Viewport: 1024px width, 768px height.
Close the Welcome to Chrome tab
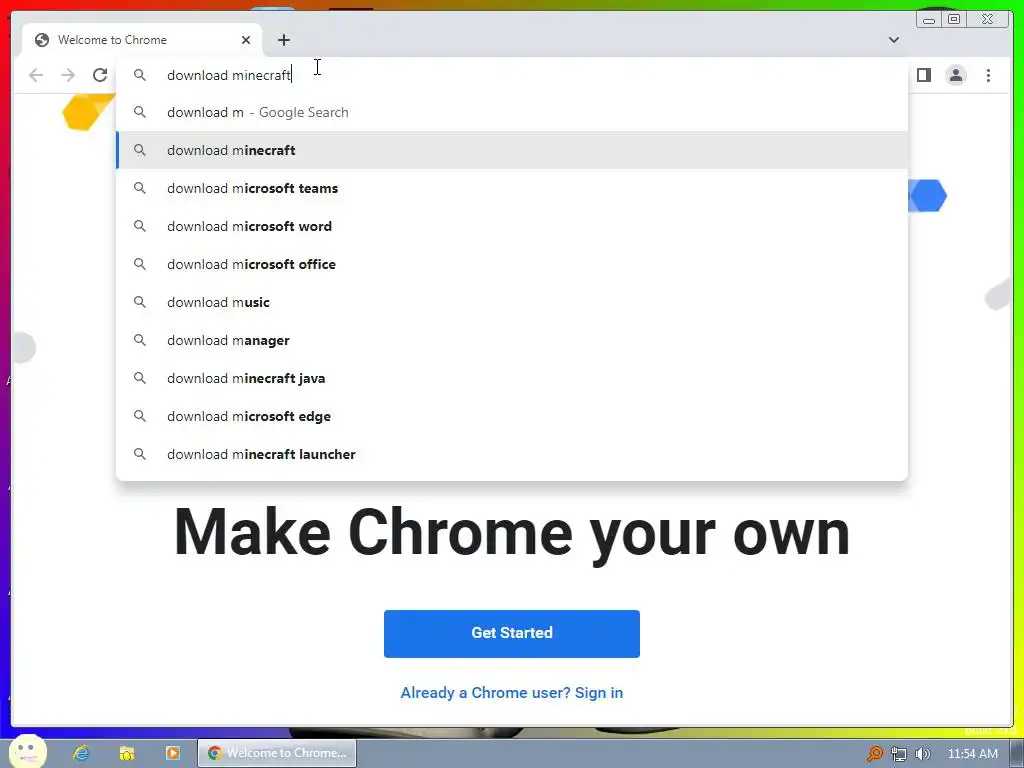pos(246,40)
